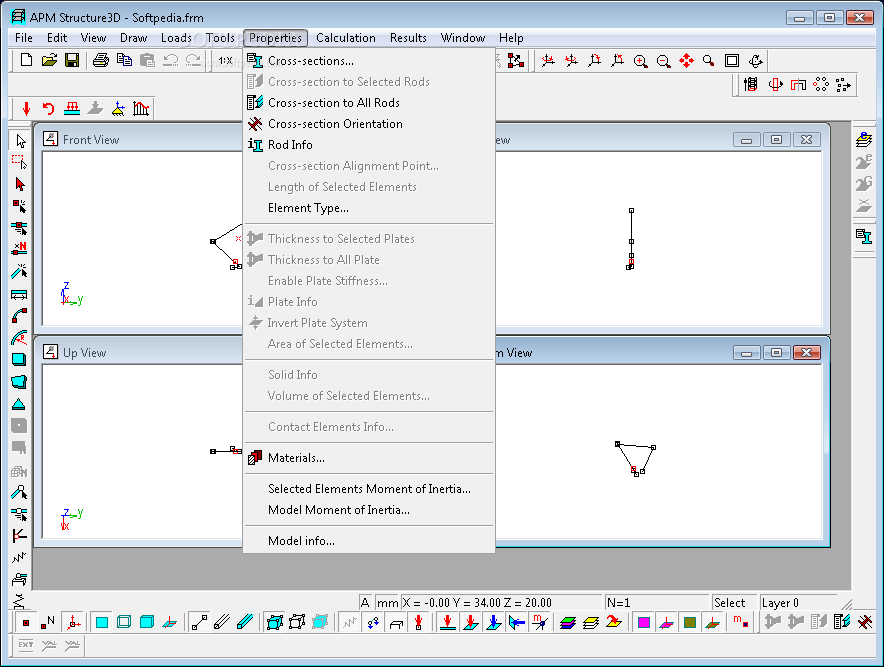Choose Cross-section Orientation menu entry

pyautogui.click(x=369, y=124)
